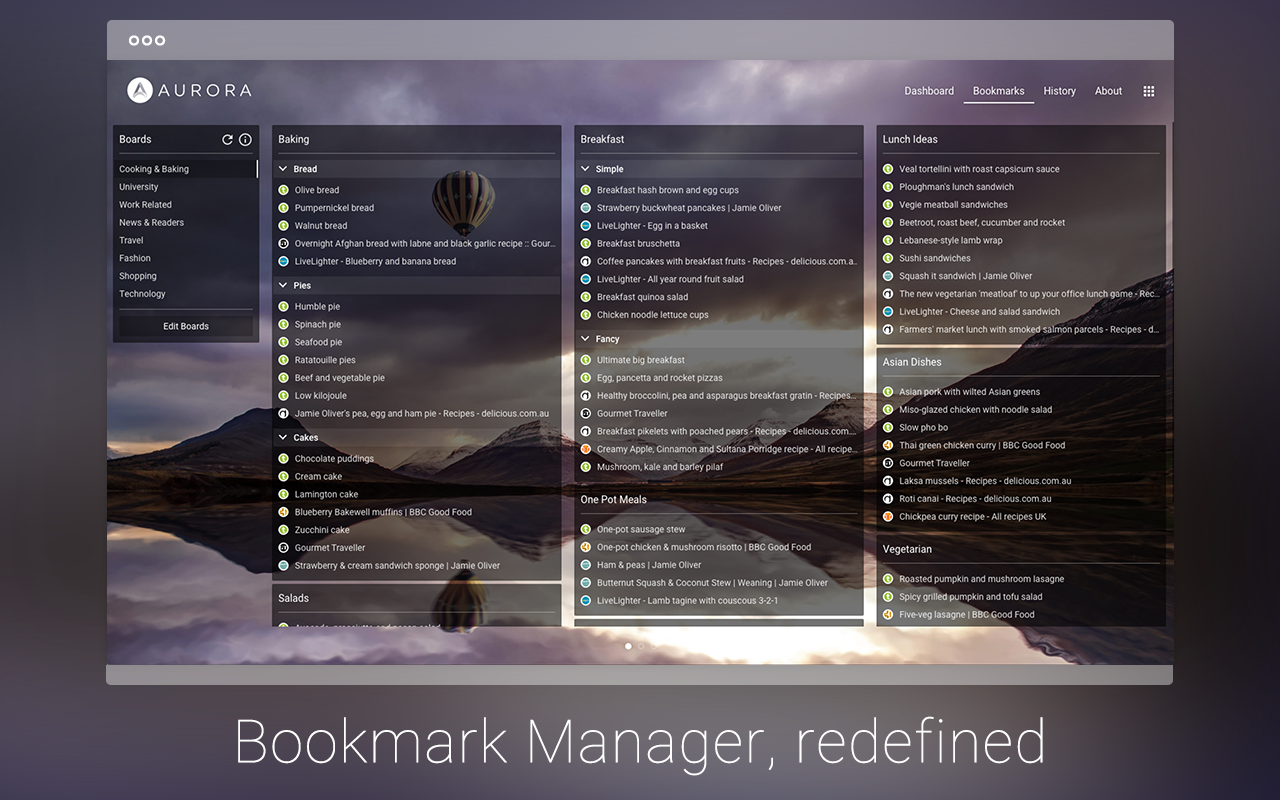Open the Ultimate big breakfast bookmark
This screenshot has width=1280, height=800.
click(641, 359)
